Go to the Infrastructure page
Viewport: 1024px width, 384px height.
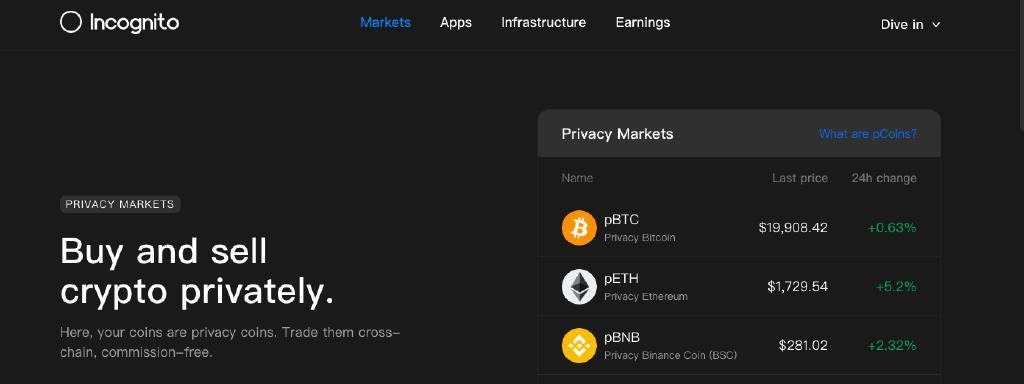point(543,22)
